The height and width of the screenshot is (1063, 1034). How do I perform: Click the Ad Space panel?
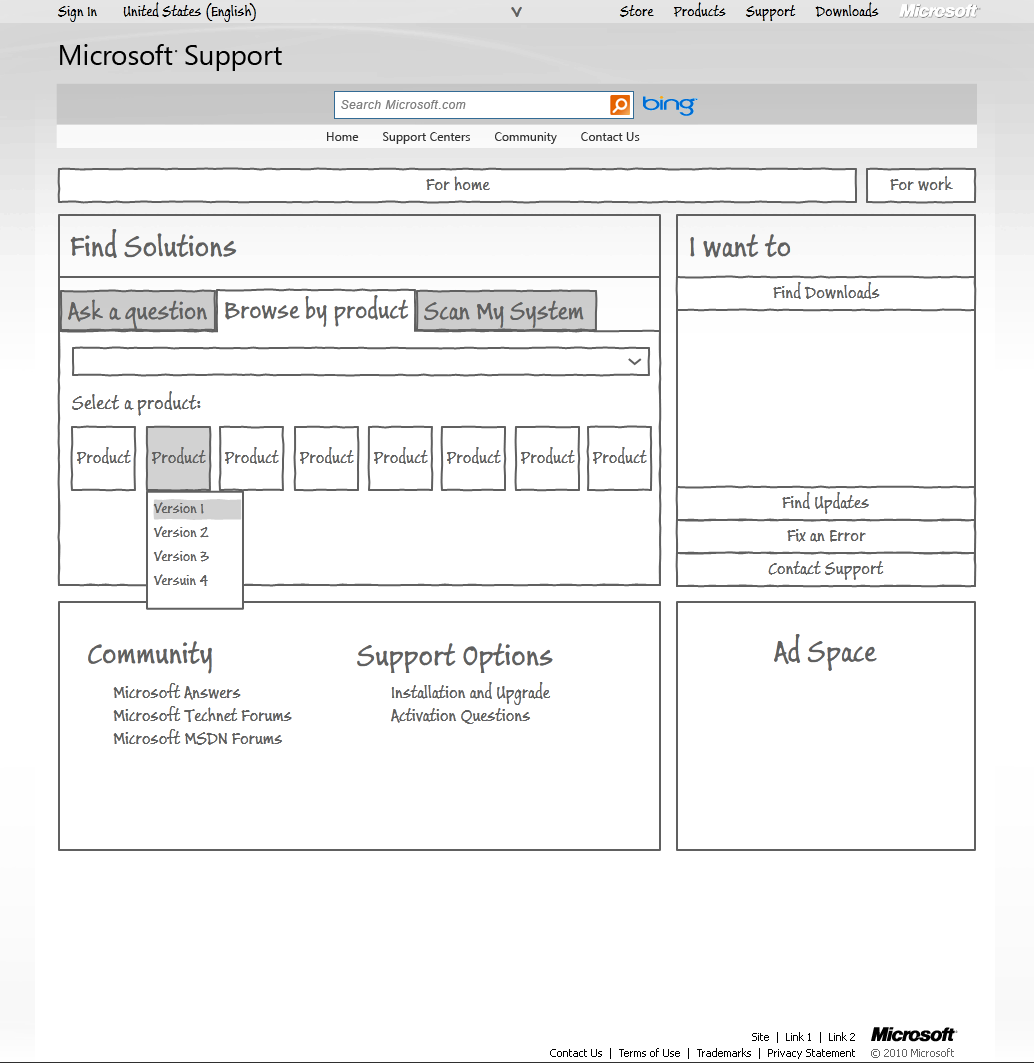pyautogui.click(x=826, y=726)
